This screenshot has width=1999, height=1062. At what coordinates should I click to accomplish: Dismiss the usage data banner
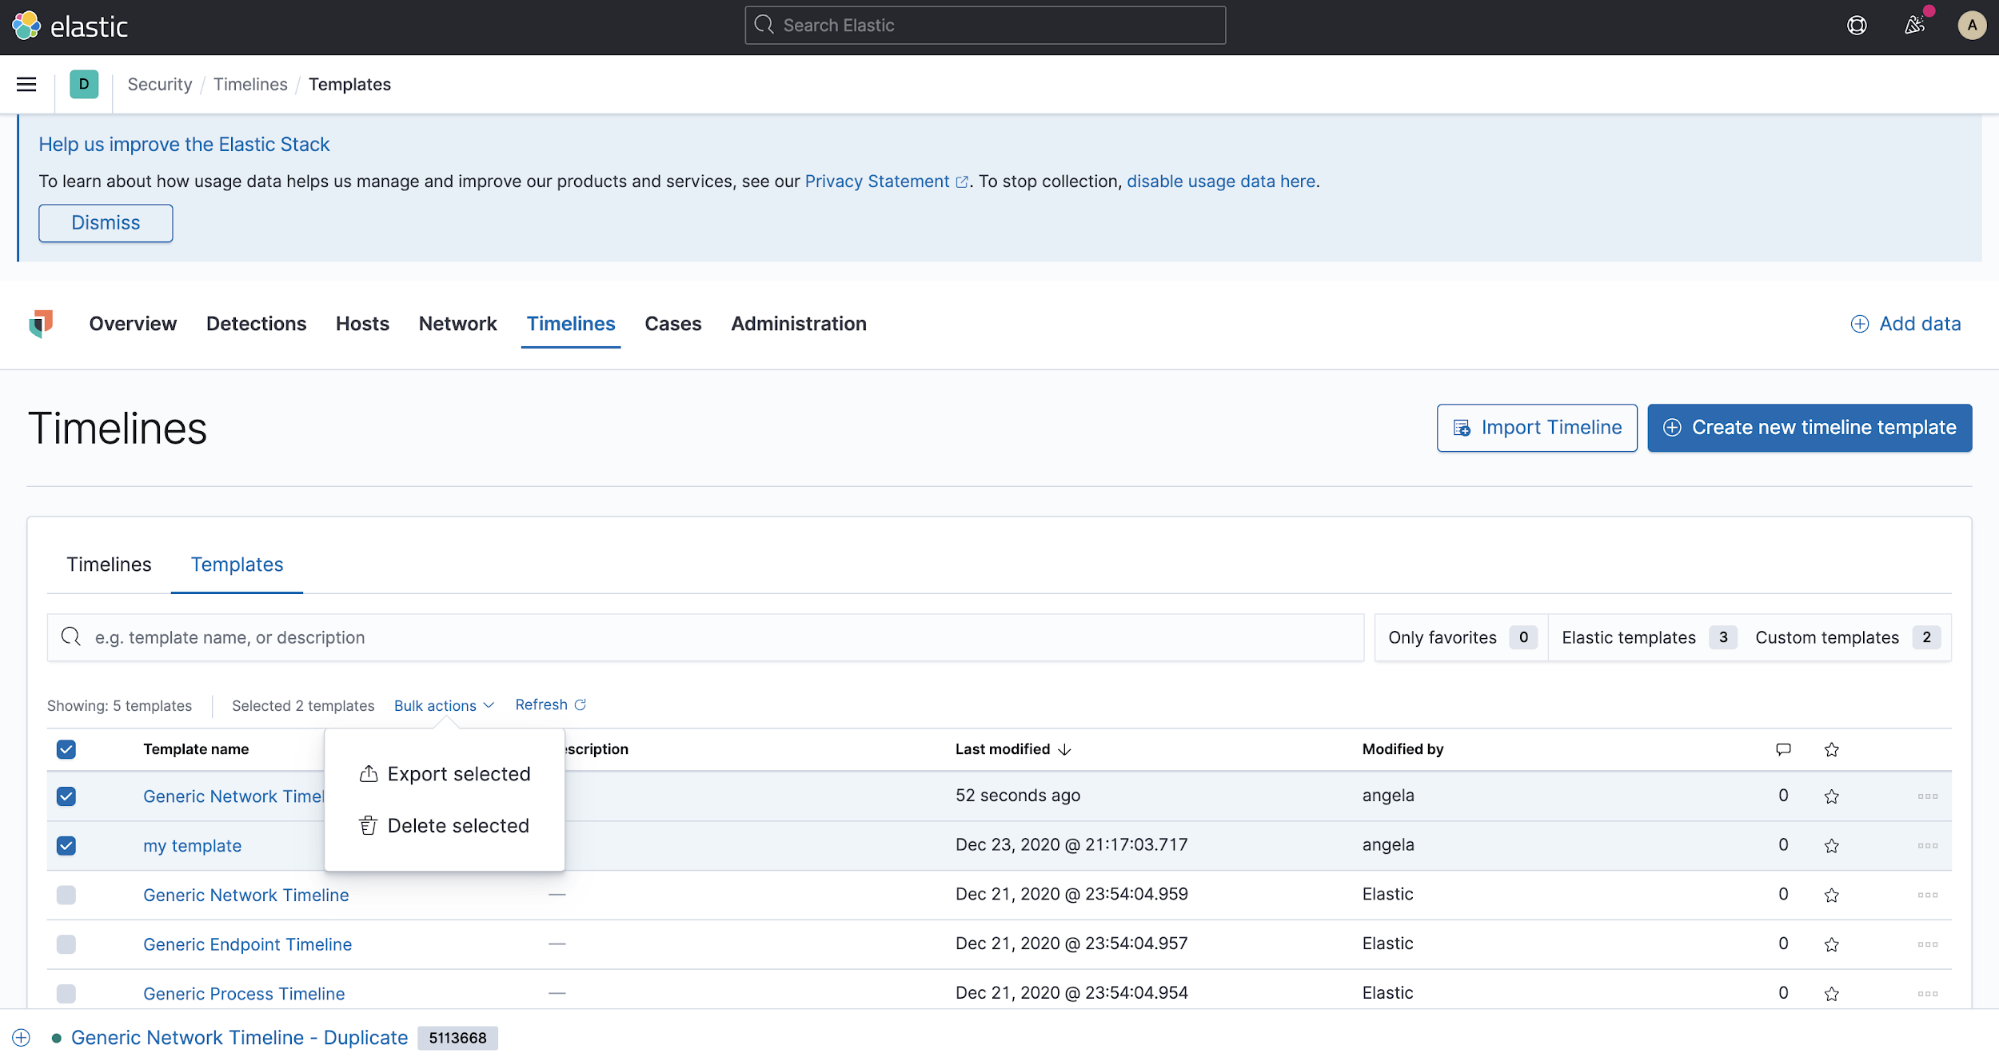pyautogui.click(x=106, y=223)
